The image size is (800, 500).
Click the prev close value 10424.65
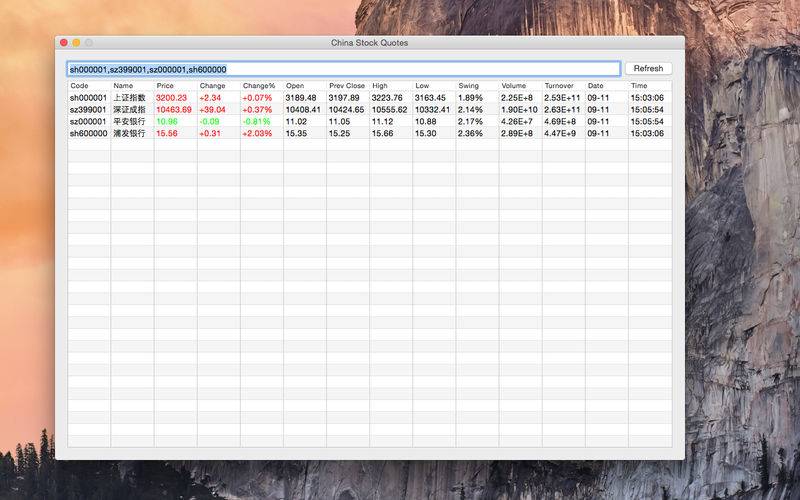coord(346,110)
